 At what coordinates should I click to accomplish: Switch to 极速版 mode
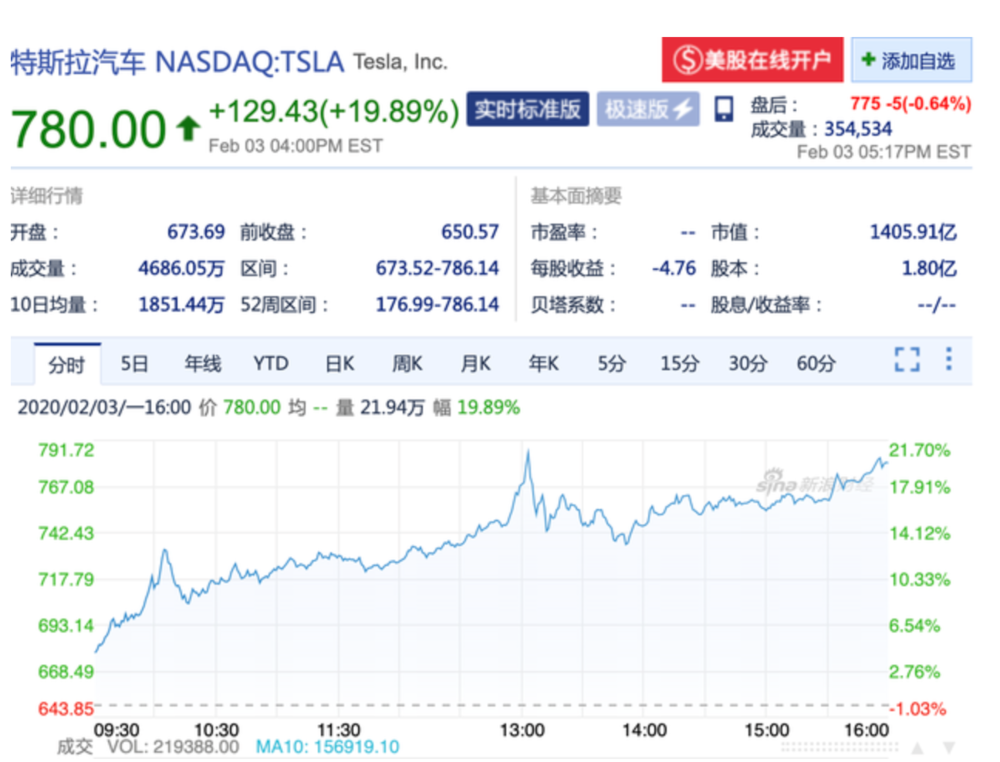(x=648, y=109)
